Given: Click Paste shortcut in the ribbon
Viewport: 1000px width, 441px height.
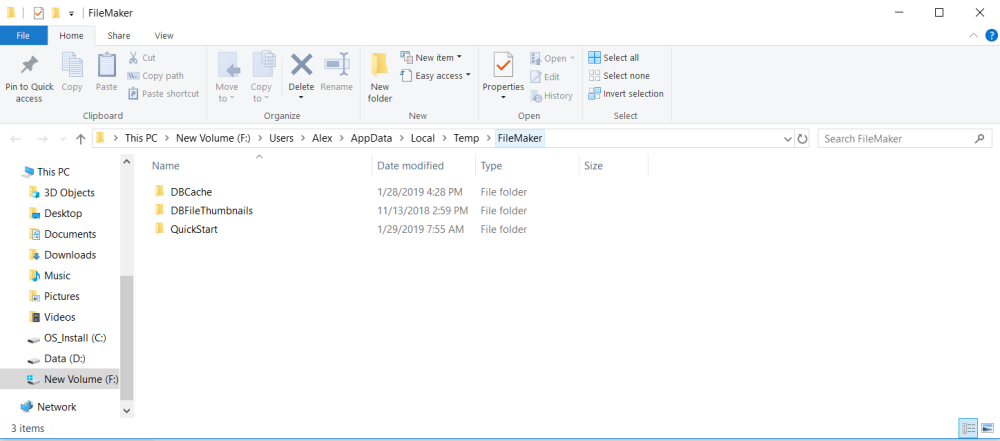Looking at the screenshot, I should click(x=164, y=93).
